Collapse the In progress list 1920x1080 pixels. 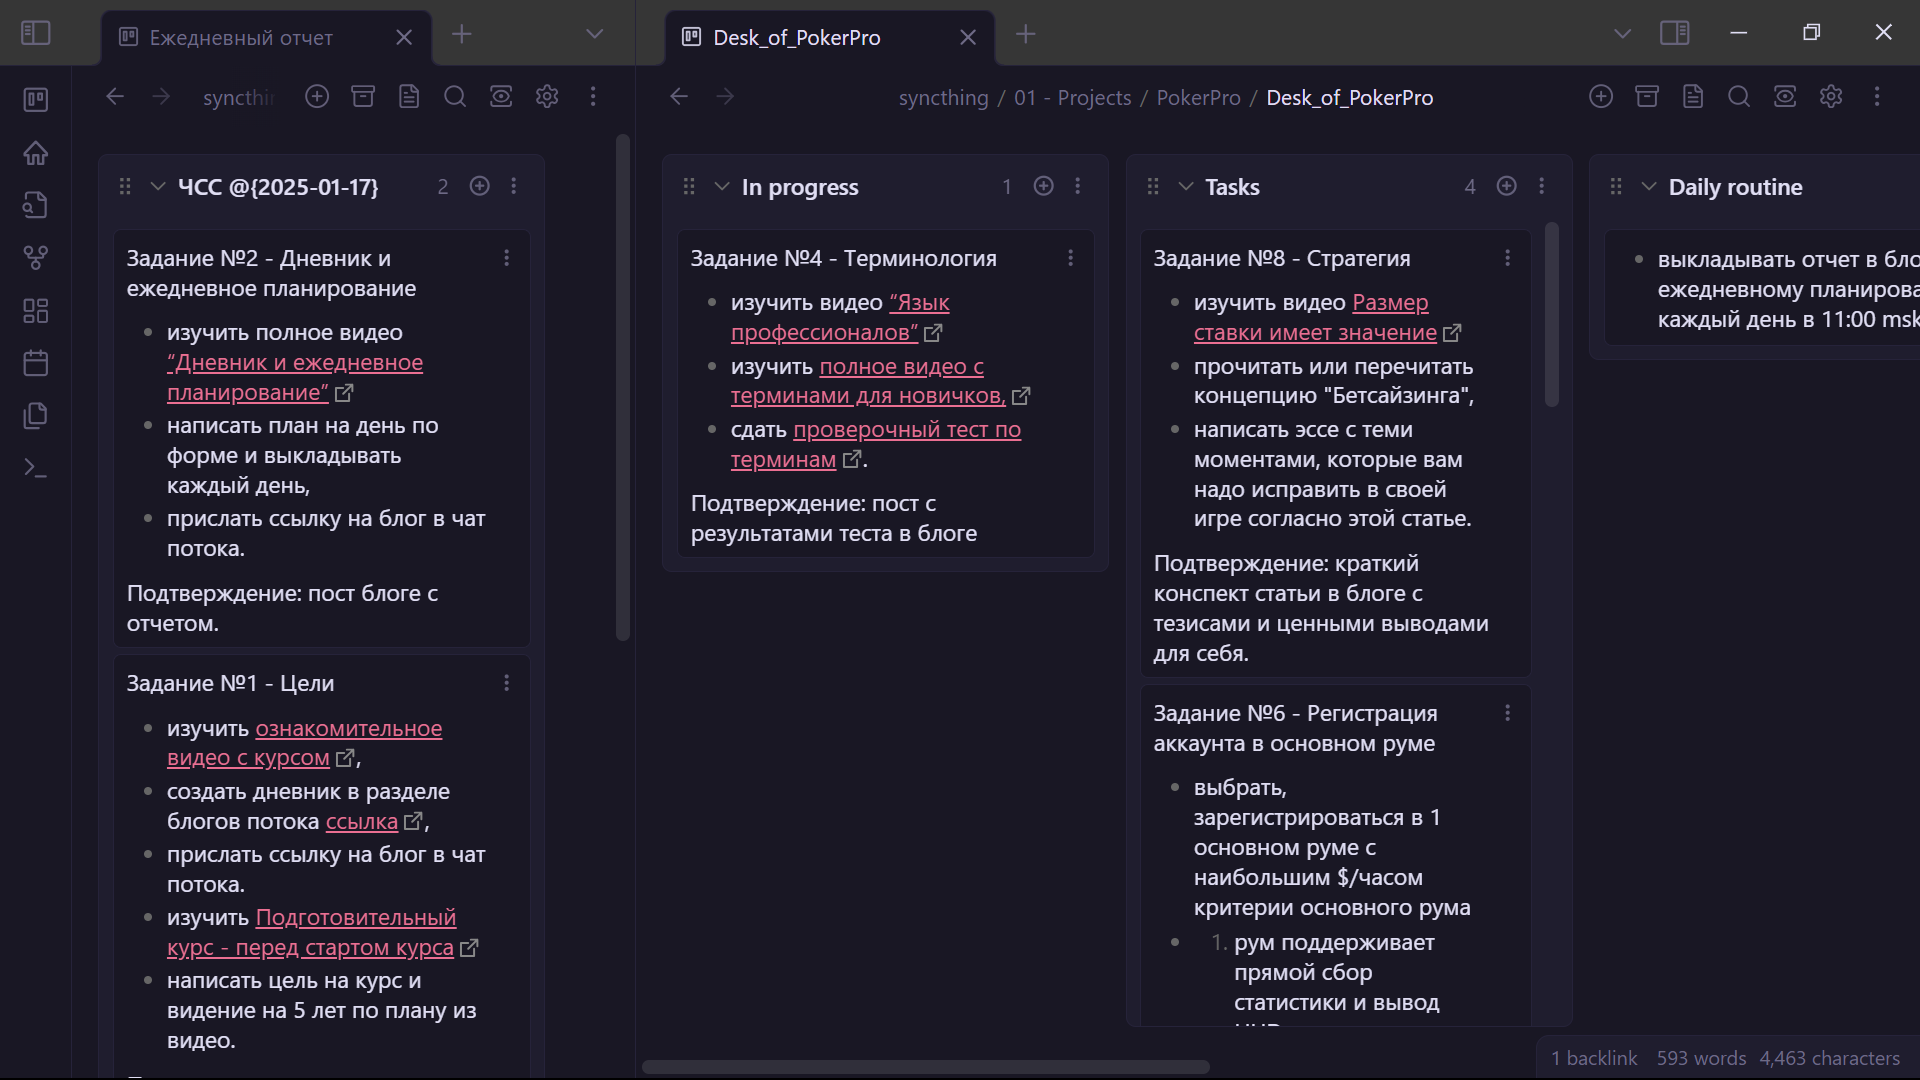point(721,186)
